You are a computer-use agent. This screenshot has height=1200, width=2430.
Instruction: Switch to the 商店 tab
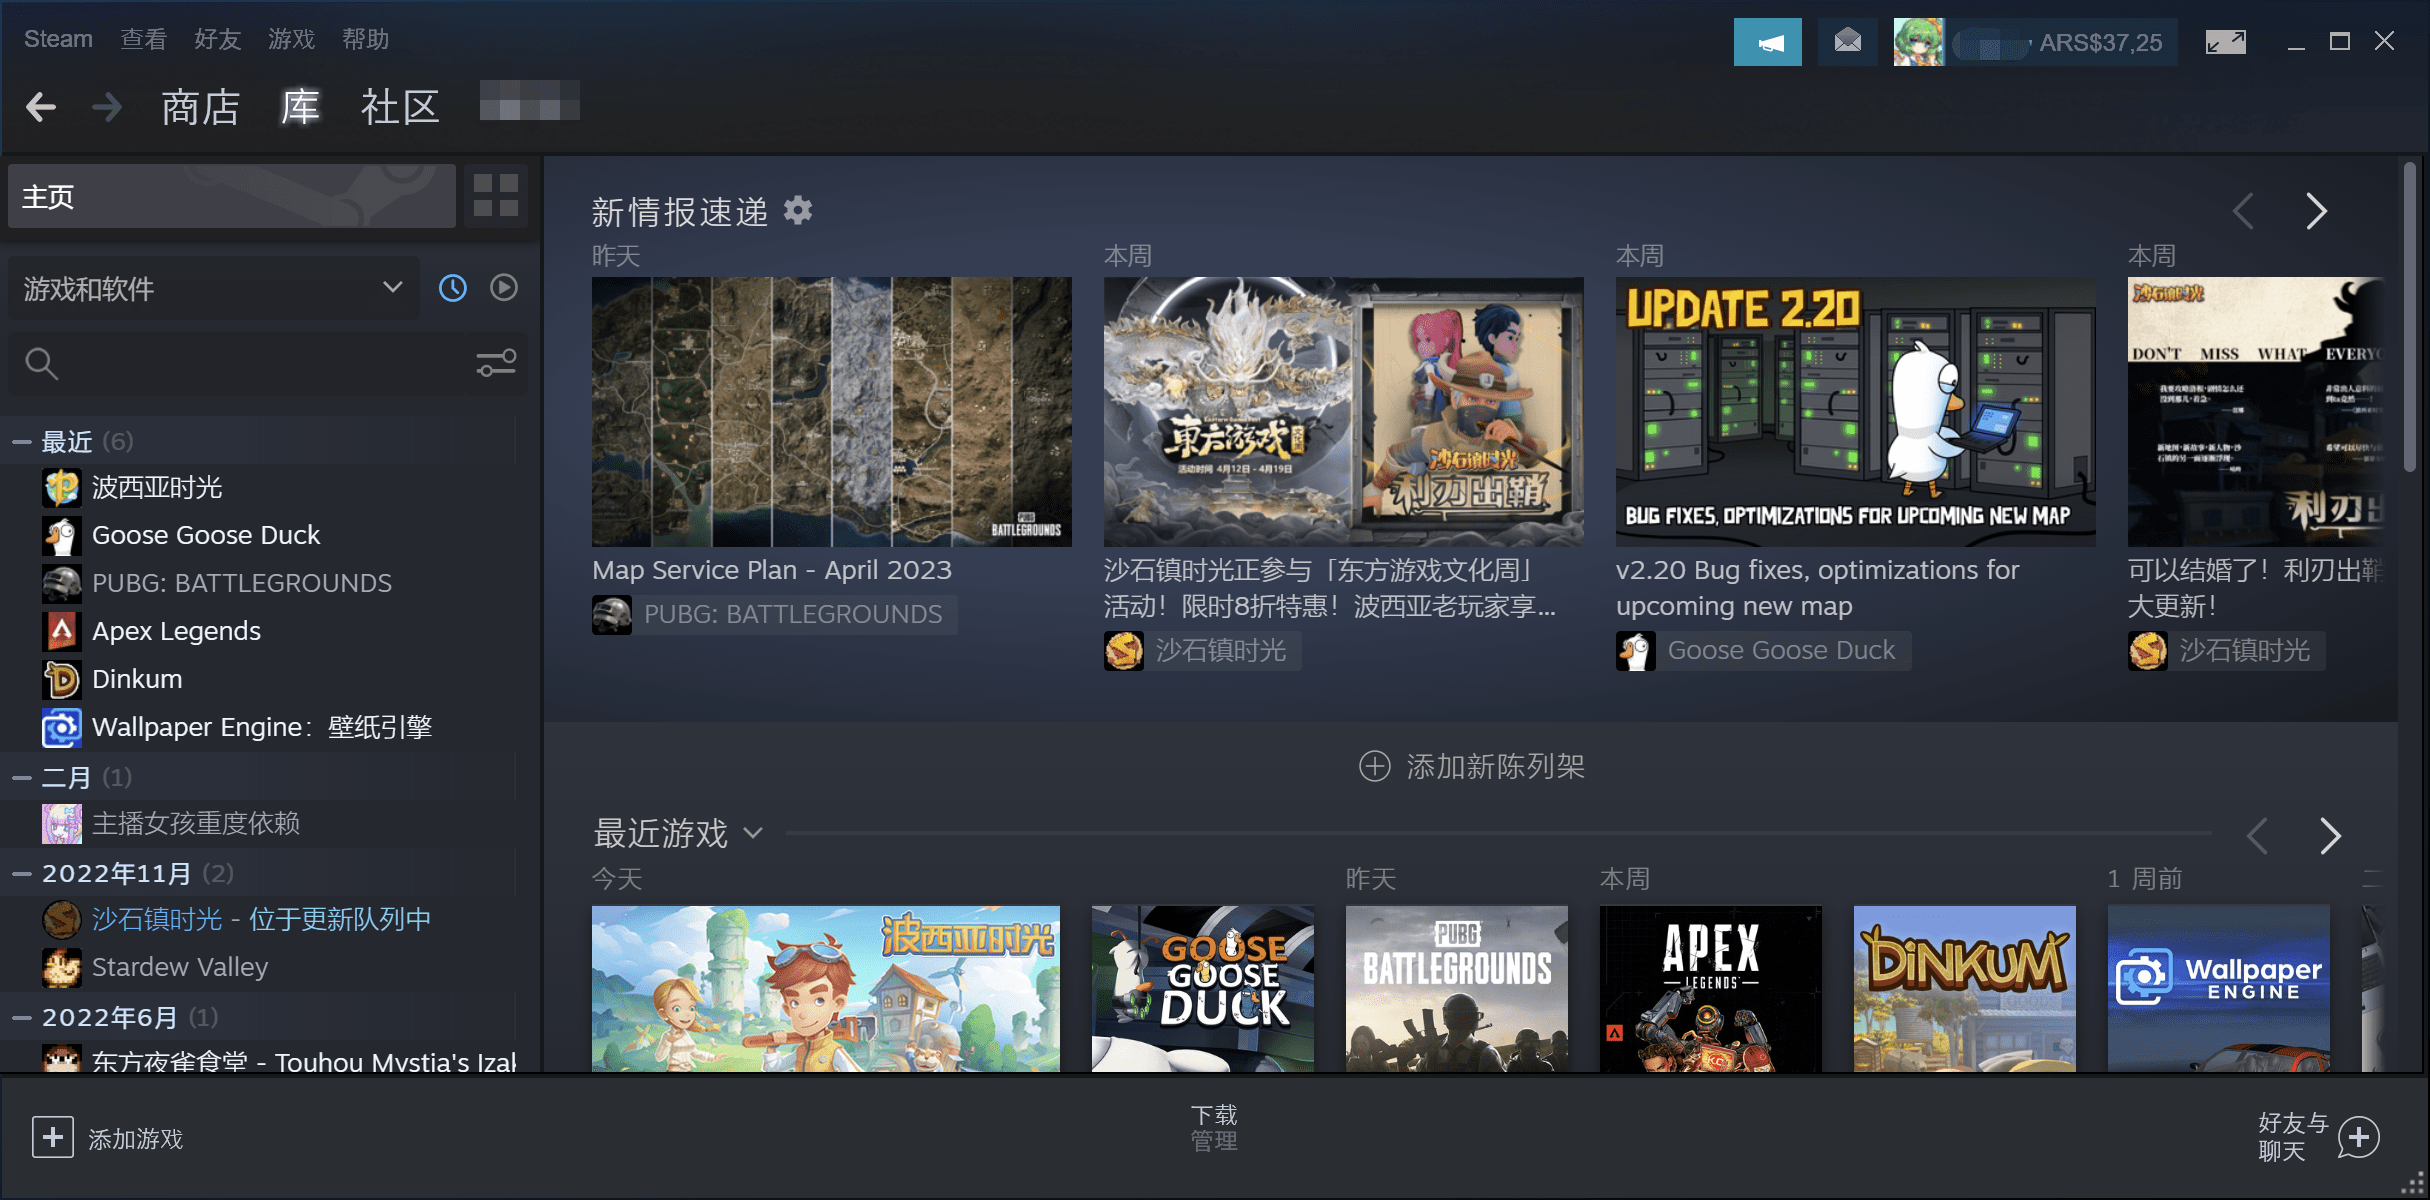pos(200,107)
